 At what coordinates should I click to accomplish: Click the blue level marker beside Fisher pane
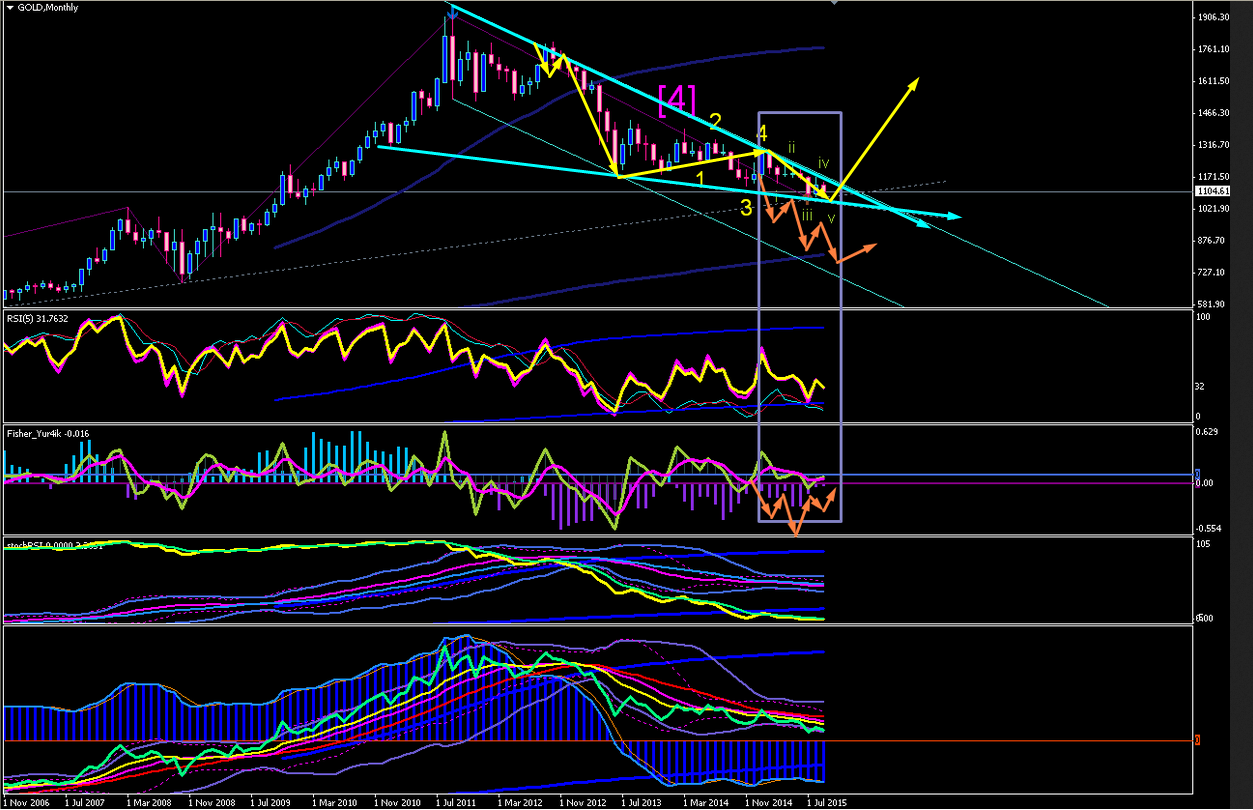coord(1199,474)
